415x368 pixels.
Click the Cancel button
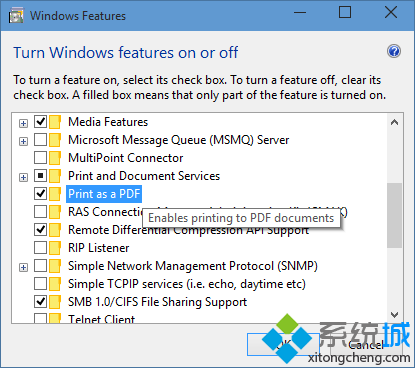pos(366,345)
